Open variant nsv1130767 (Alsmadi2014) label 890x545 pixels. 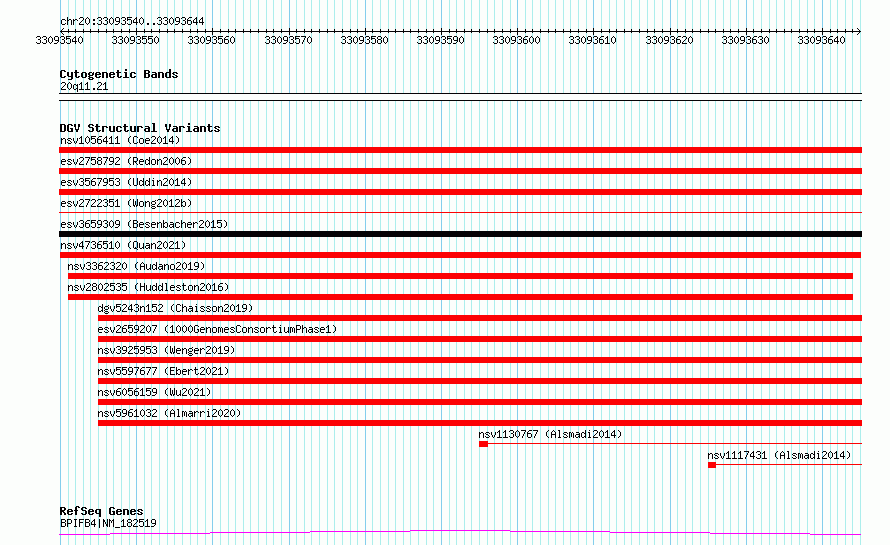coord(550,434)
